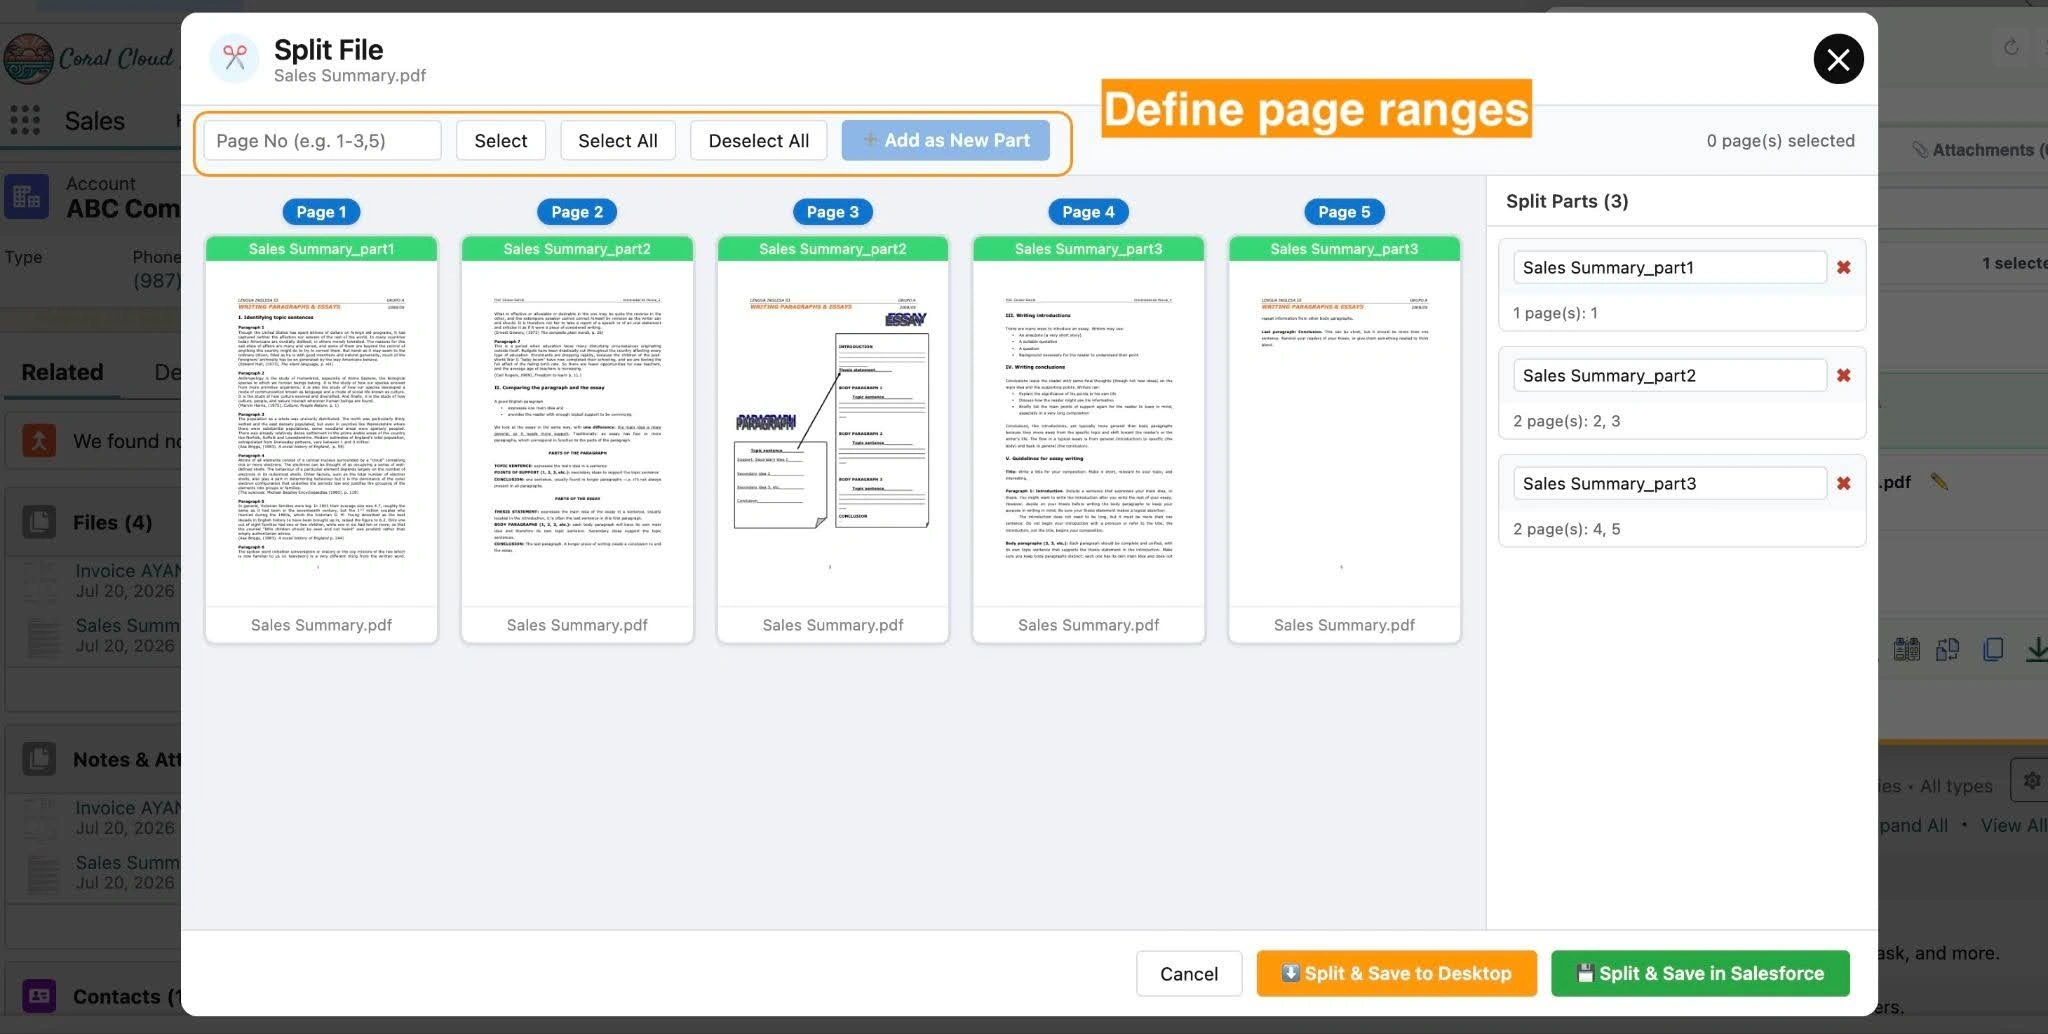Select the Page 3 diagram thumbnail
This screenshot has height=1034, width=2048.
pyautogui.click(x=833, y=439)
